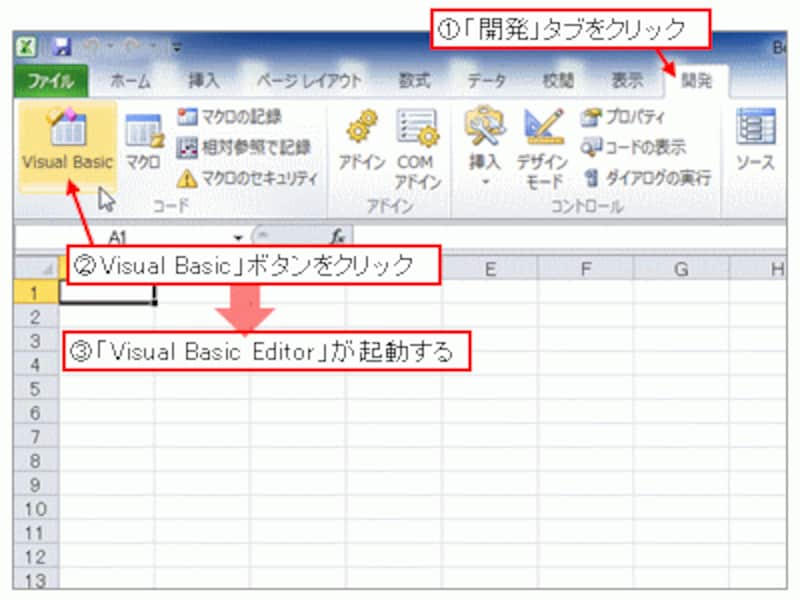Screen dimensions: 800x600
Task: Open the COM アドイン button
Action: pos(417,149)
